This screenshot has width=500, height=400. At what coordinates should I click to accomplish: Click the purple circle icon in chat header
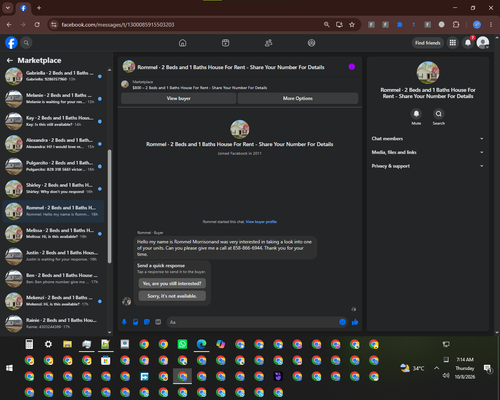pyautogui.click(x=352, y=67)
